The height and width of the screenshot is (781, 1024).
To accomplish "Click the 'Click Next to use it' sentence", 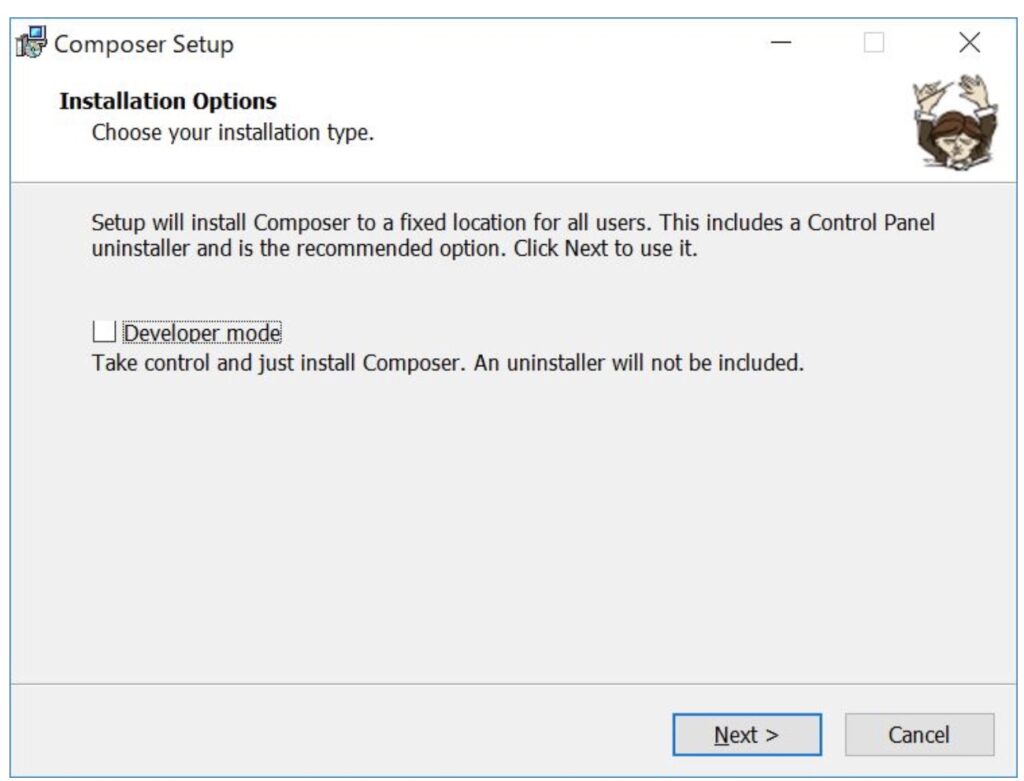I will pyautogui.click(x=605, y=249).
